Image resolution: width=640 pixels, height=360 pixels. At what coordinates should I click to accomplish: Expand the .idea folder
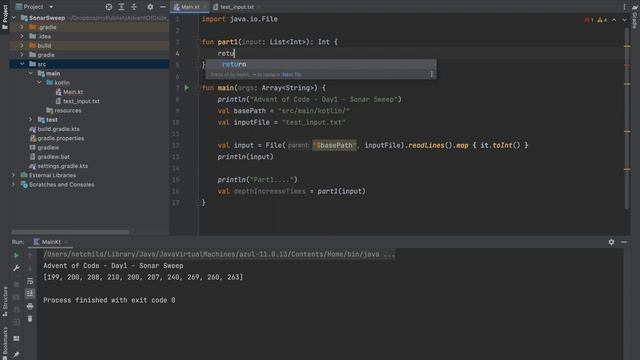click(22, 36)
